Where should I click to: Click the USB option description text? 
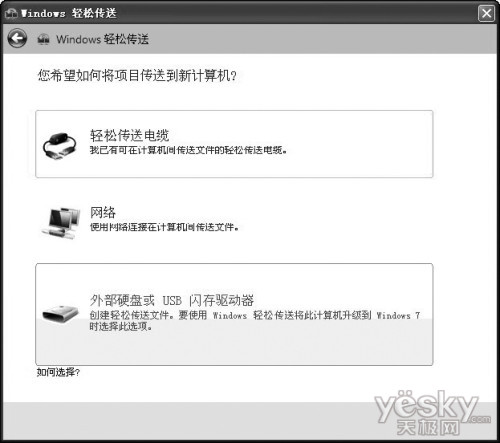[255, 320]
